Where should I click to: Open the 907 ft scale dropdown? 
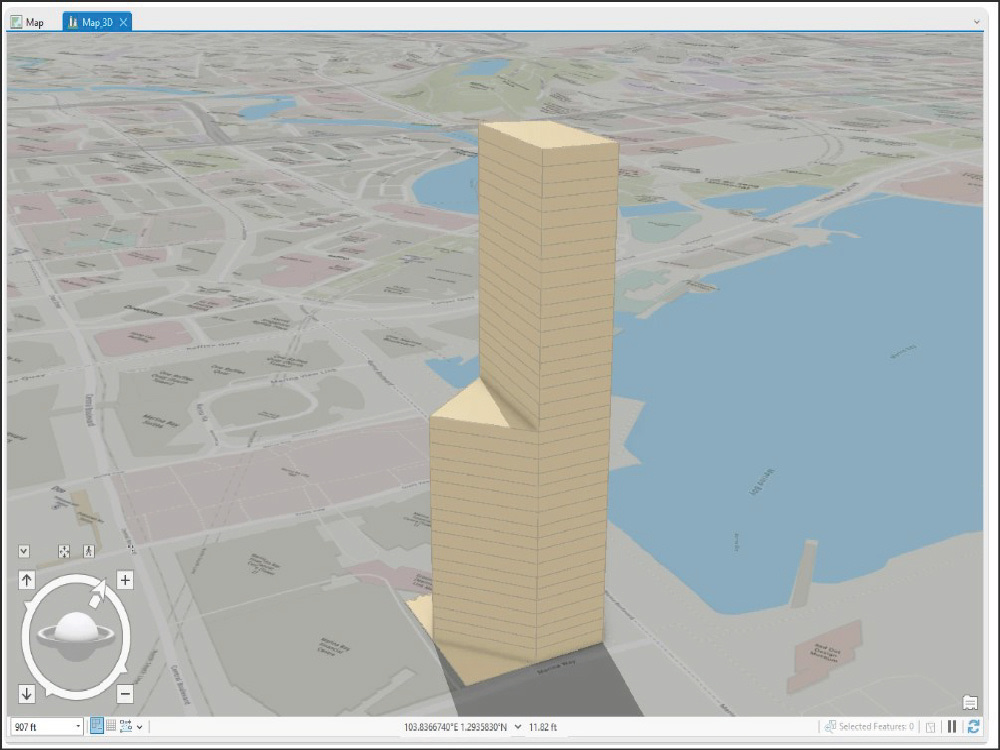click(x=78, y=727)
